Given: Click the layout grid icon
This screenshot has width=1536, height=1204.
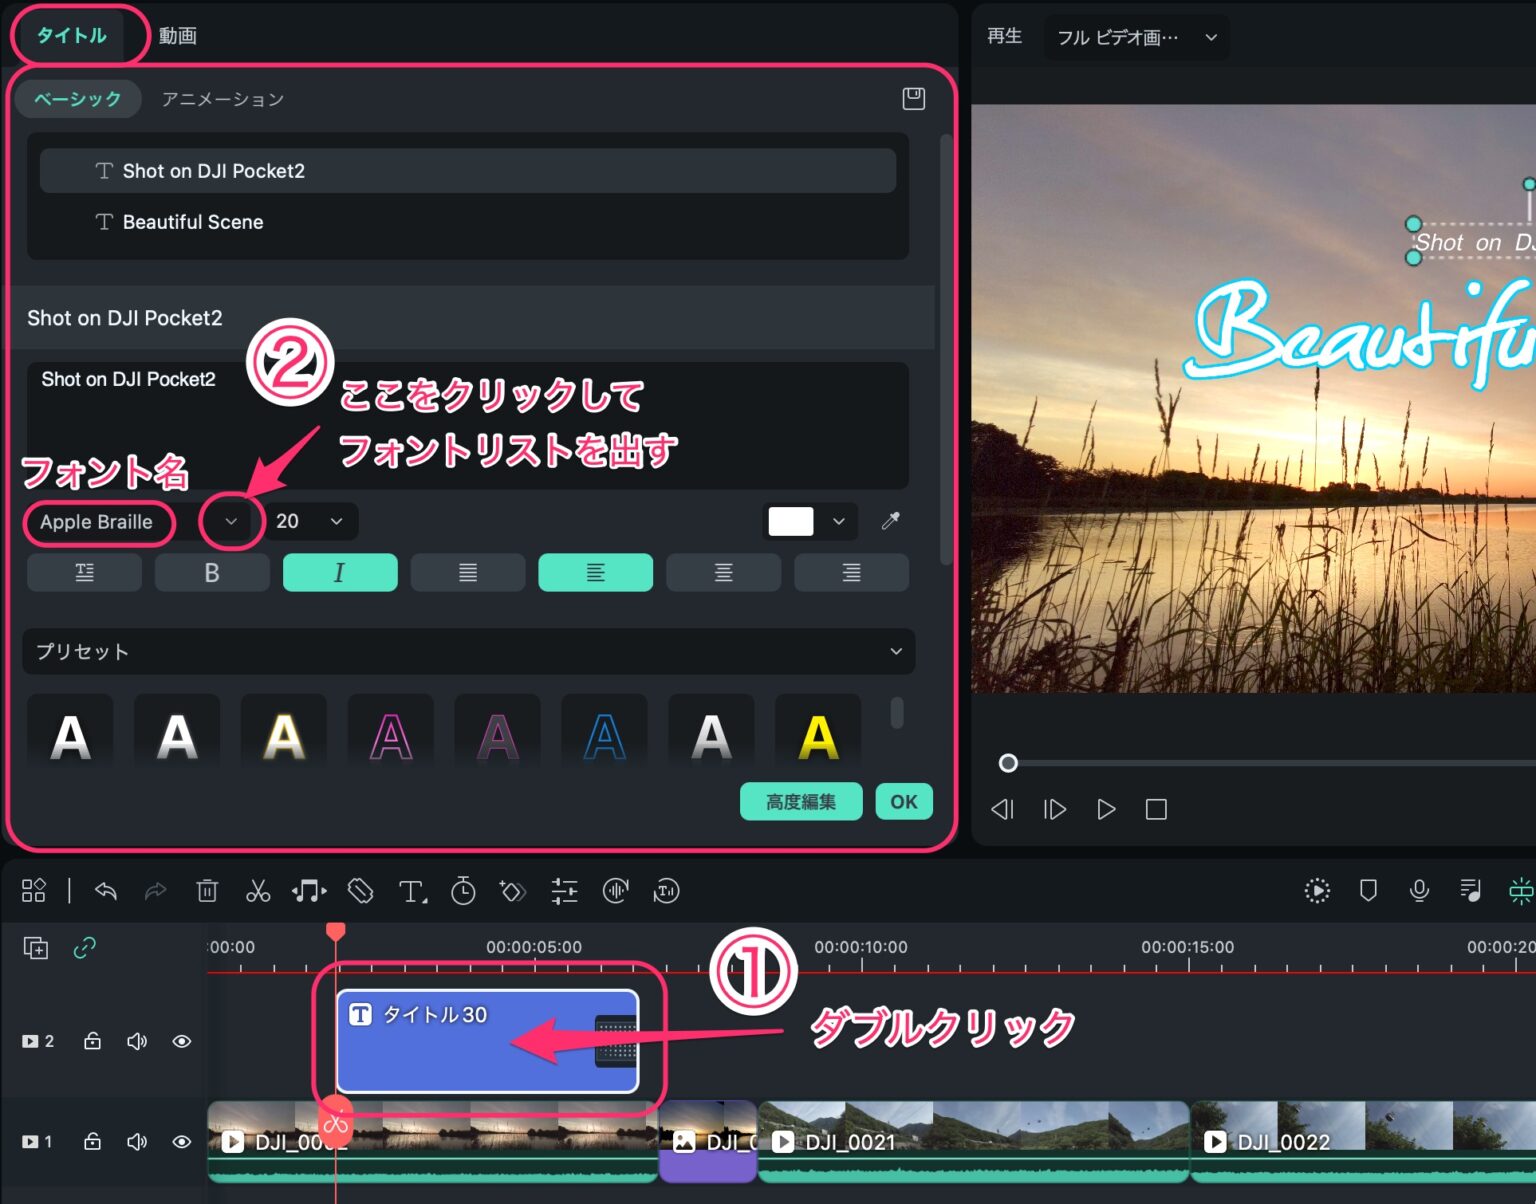Looking at the screenshot, I should pyautogui.click(x=34, y=890).
